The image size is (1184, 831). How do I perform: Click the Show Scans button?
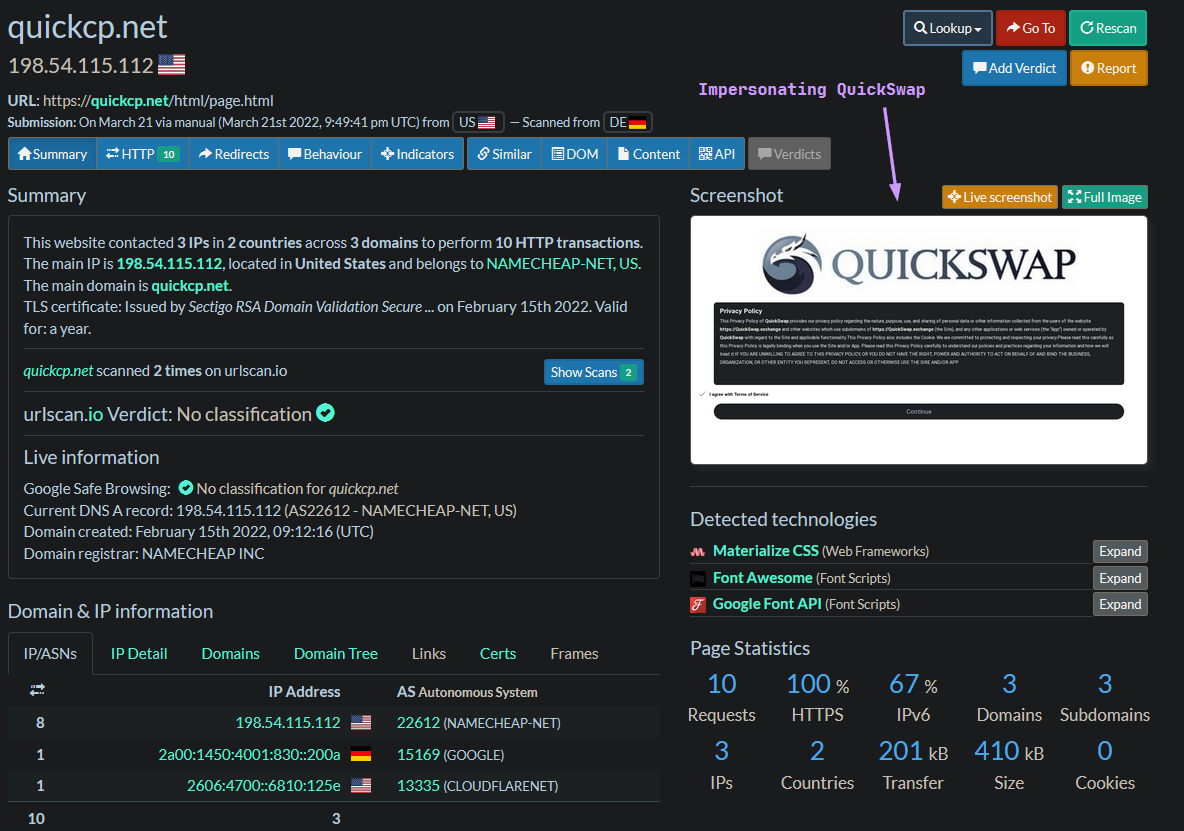594,372
